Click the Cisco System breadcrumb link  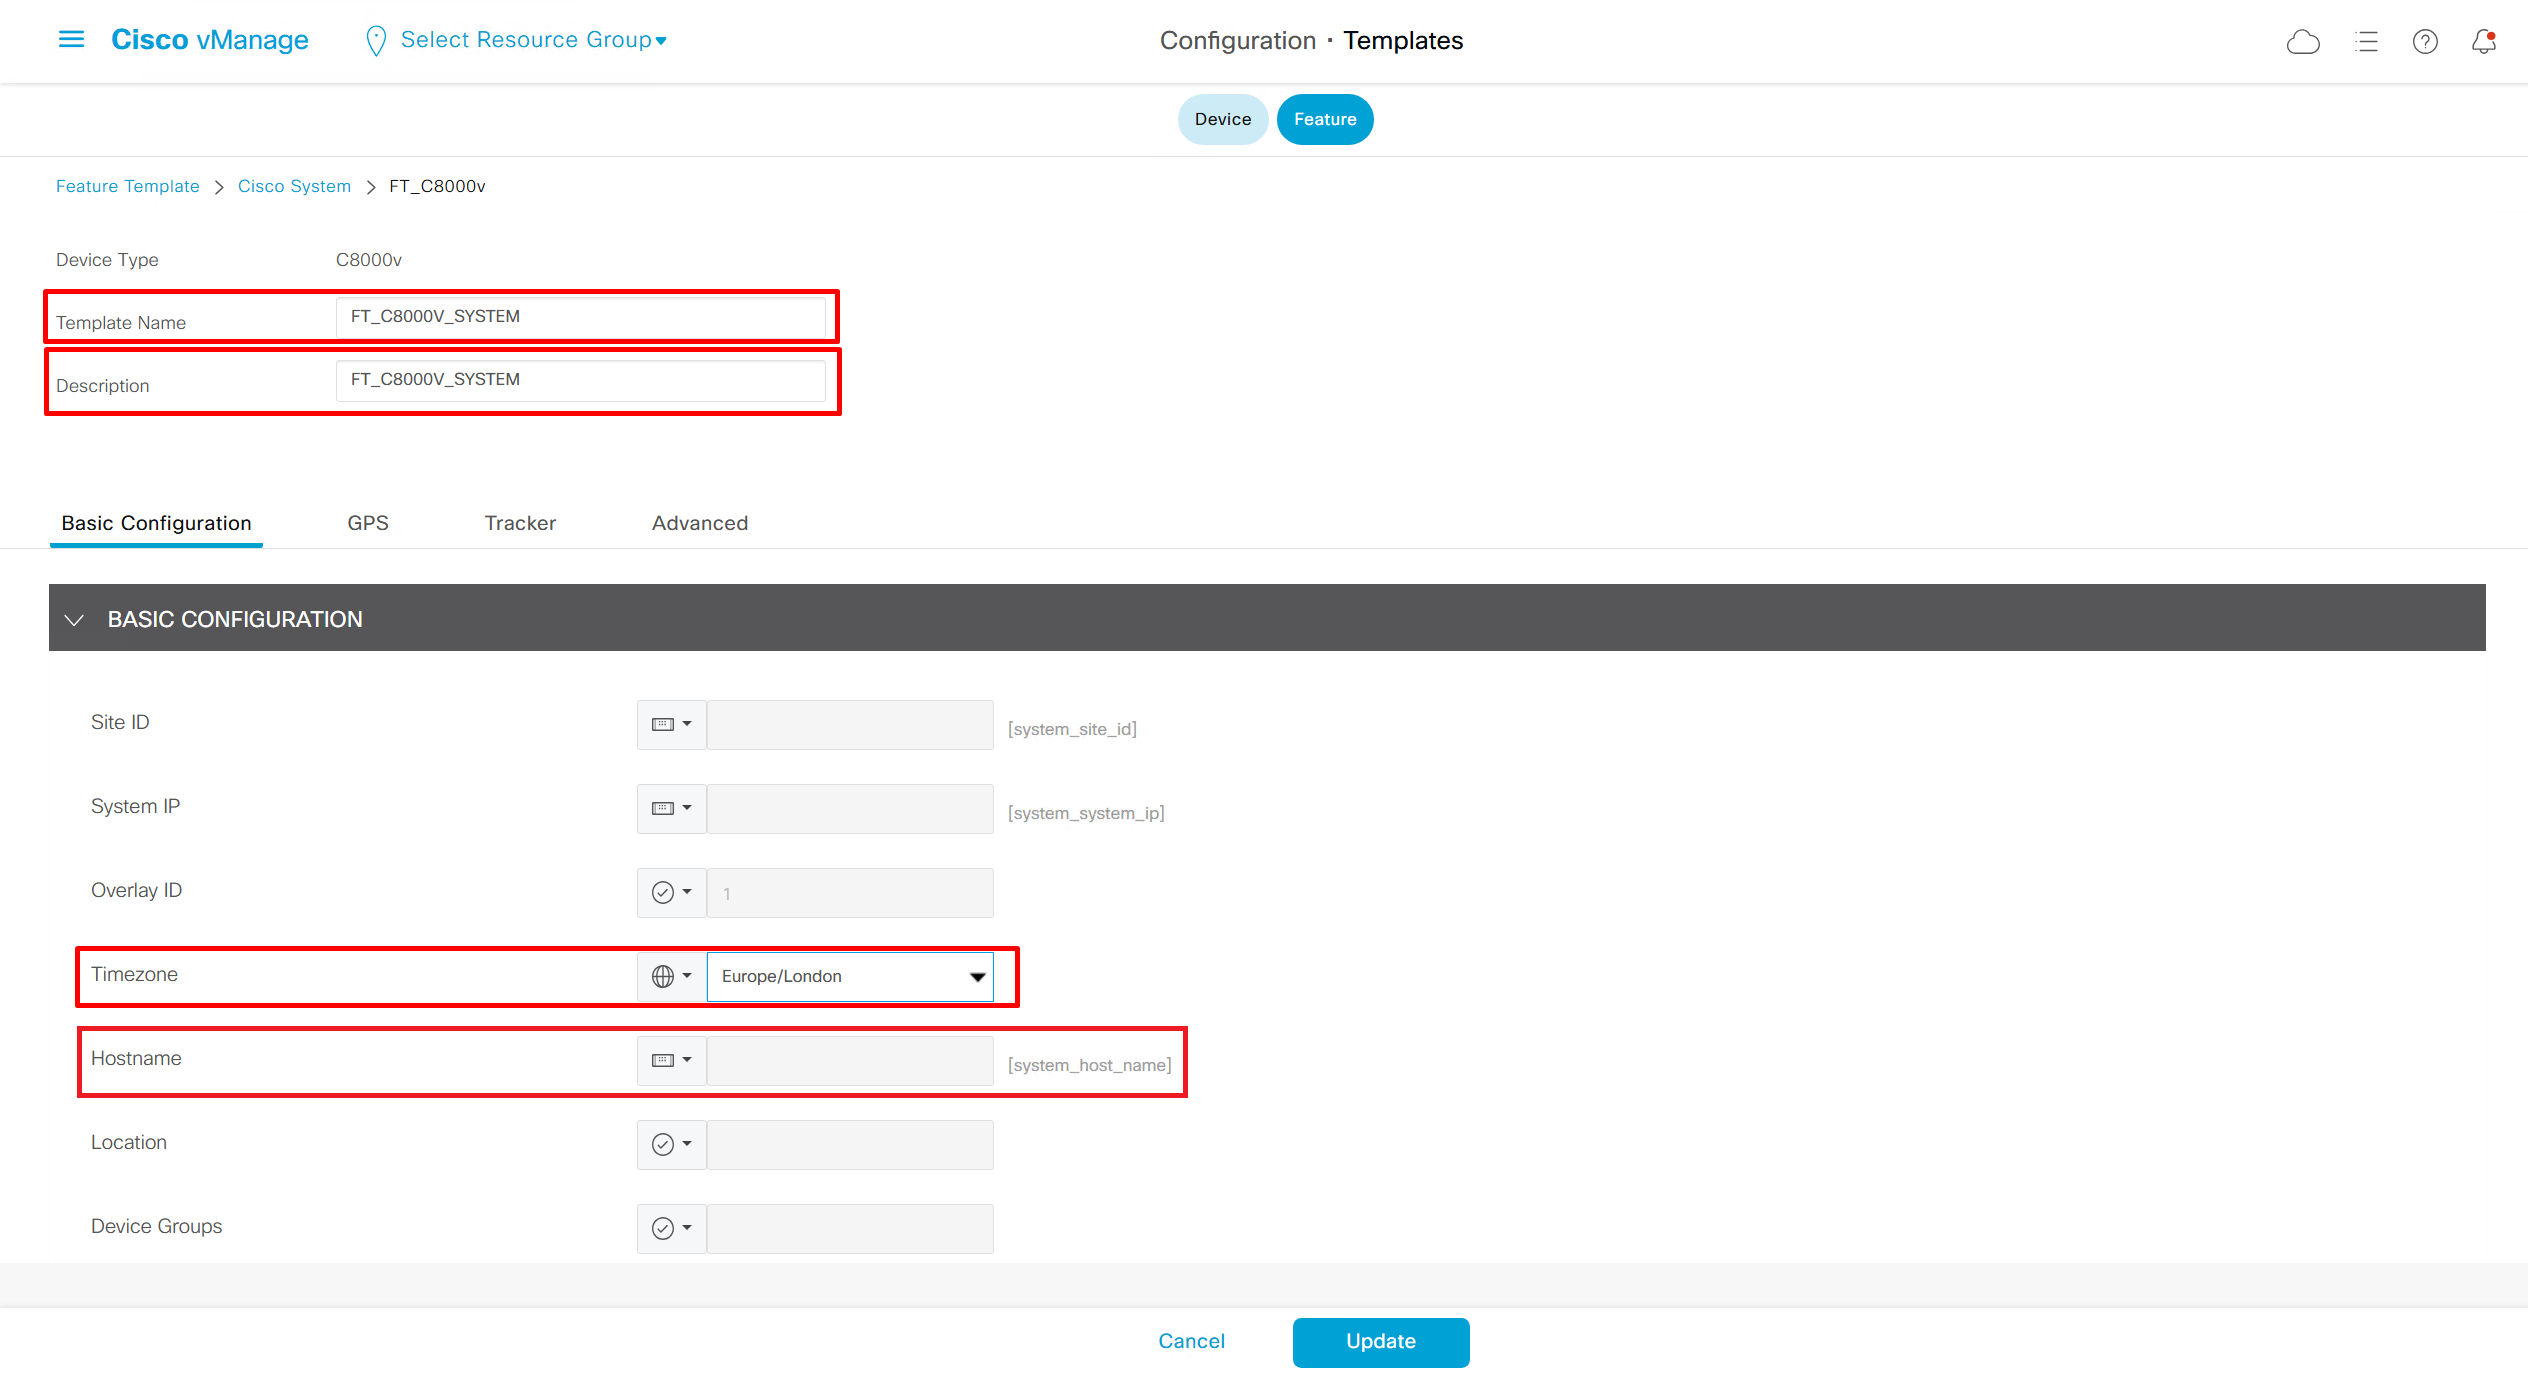point(294,186)
